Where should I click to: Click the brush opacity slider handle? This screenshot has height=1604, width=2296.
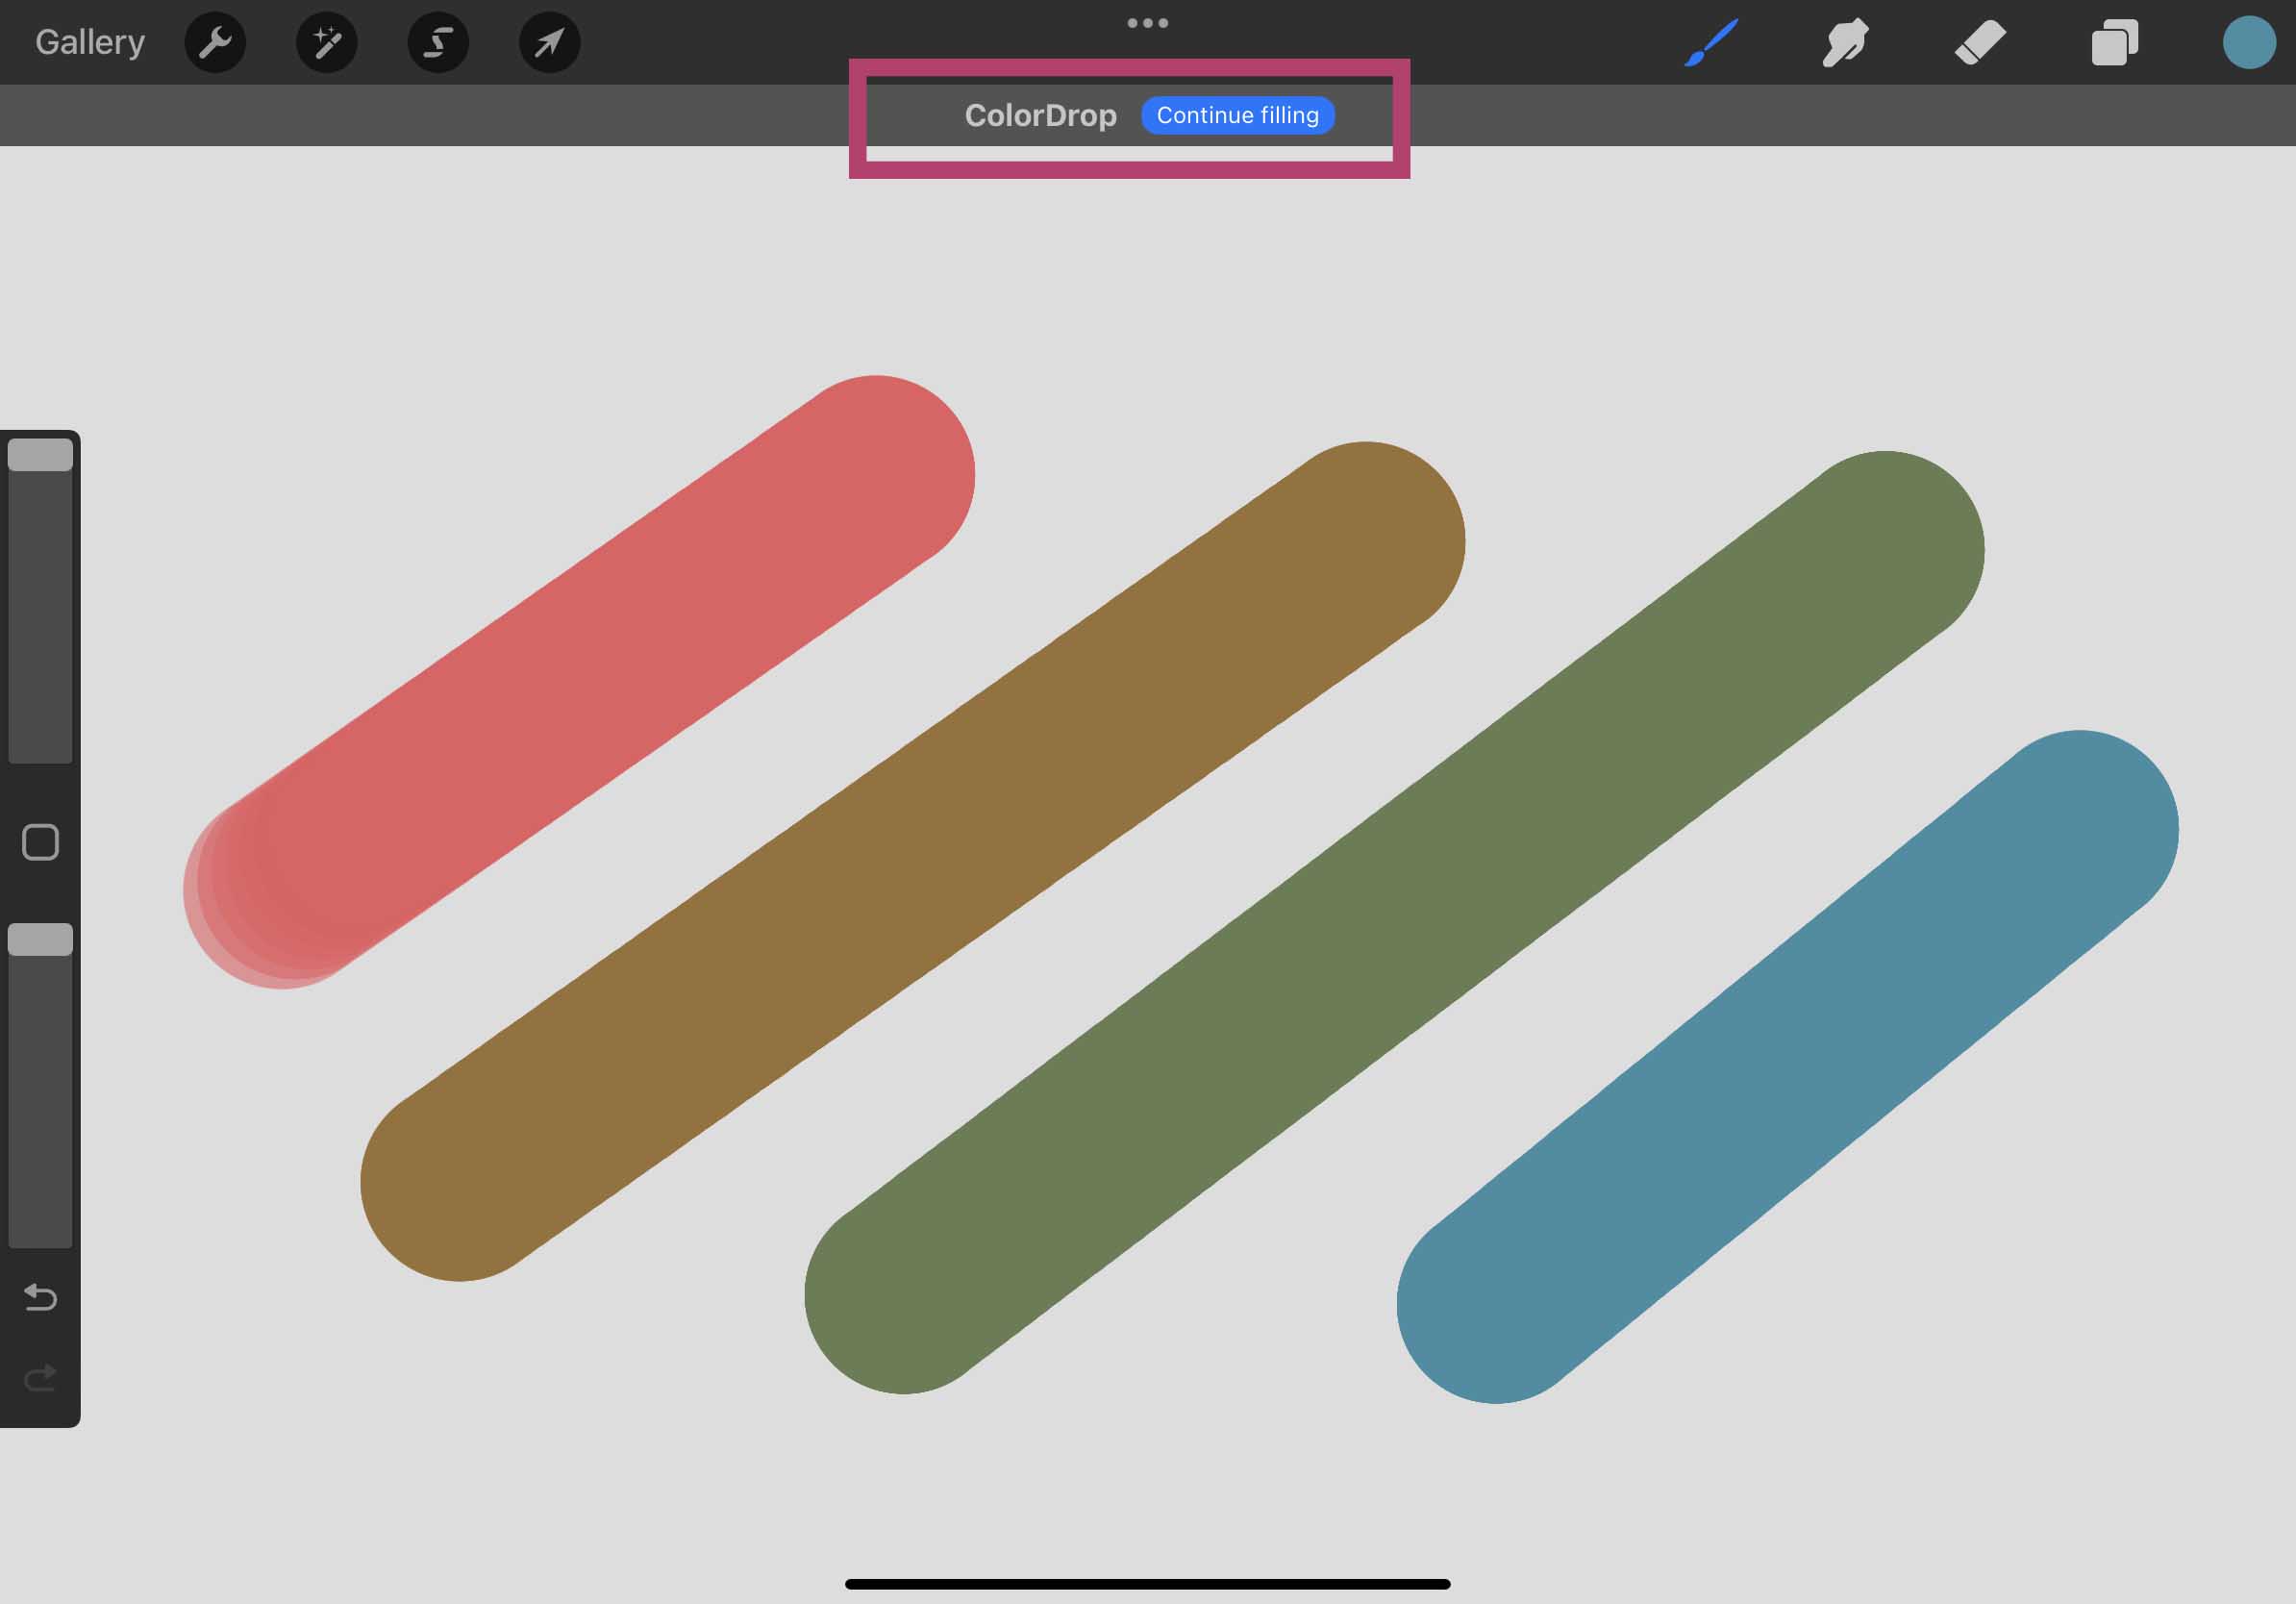(x=40, y=939)
